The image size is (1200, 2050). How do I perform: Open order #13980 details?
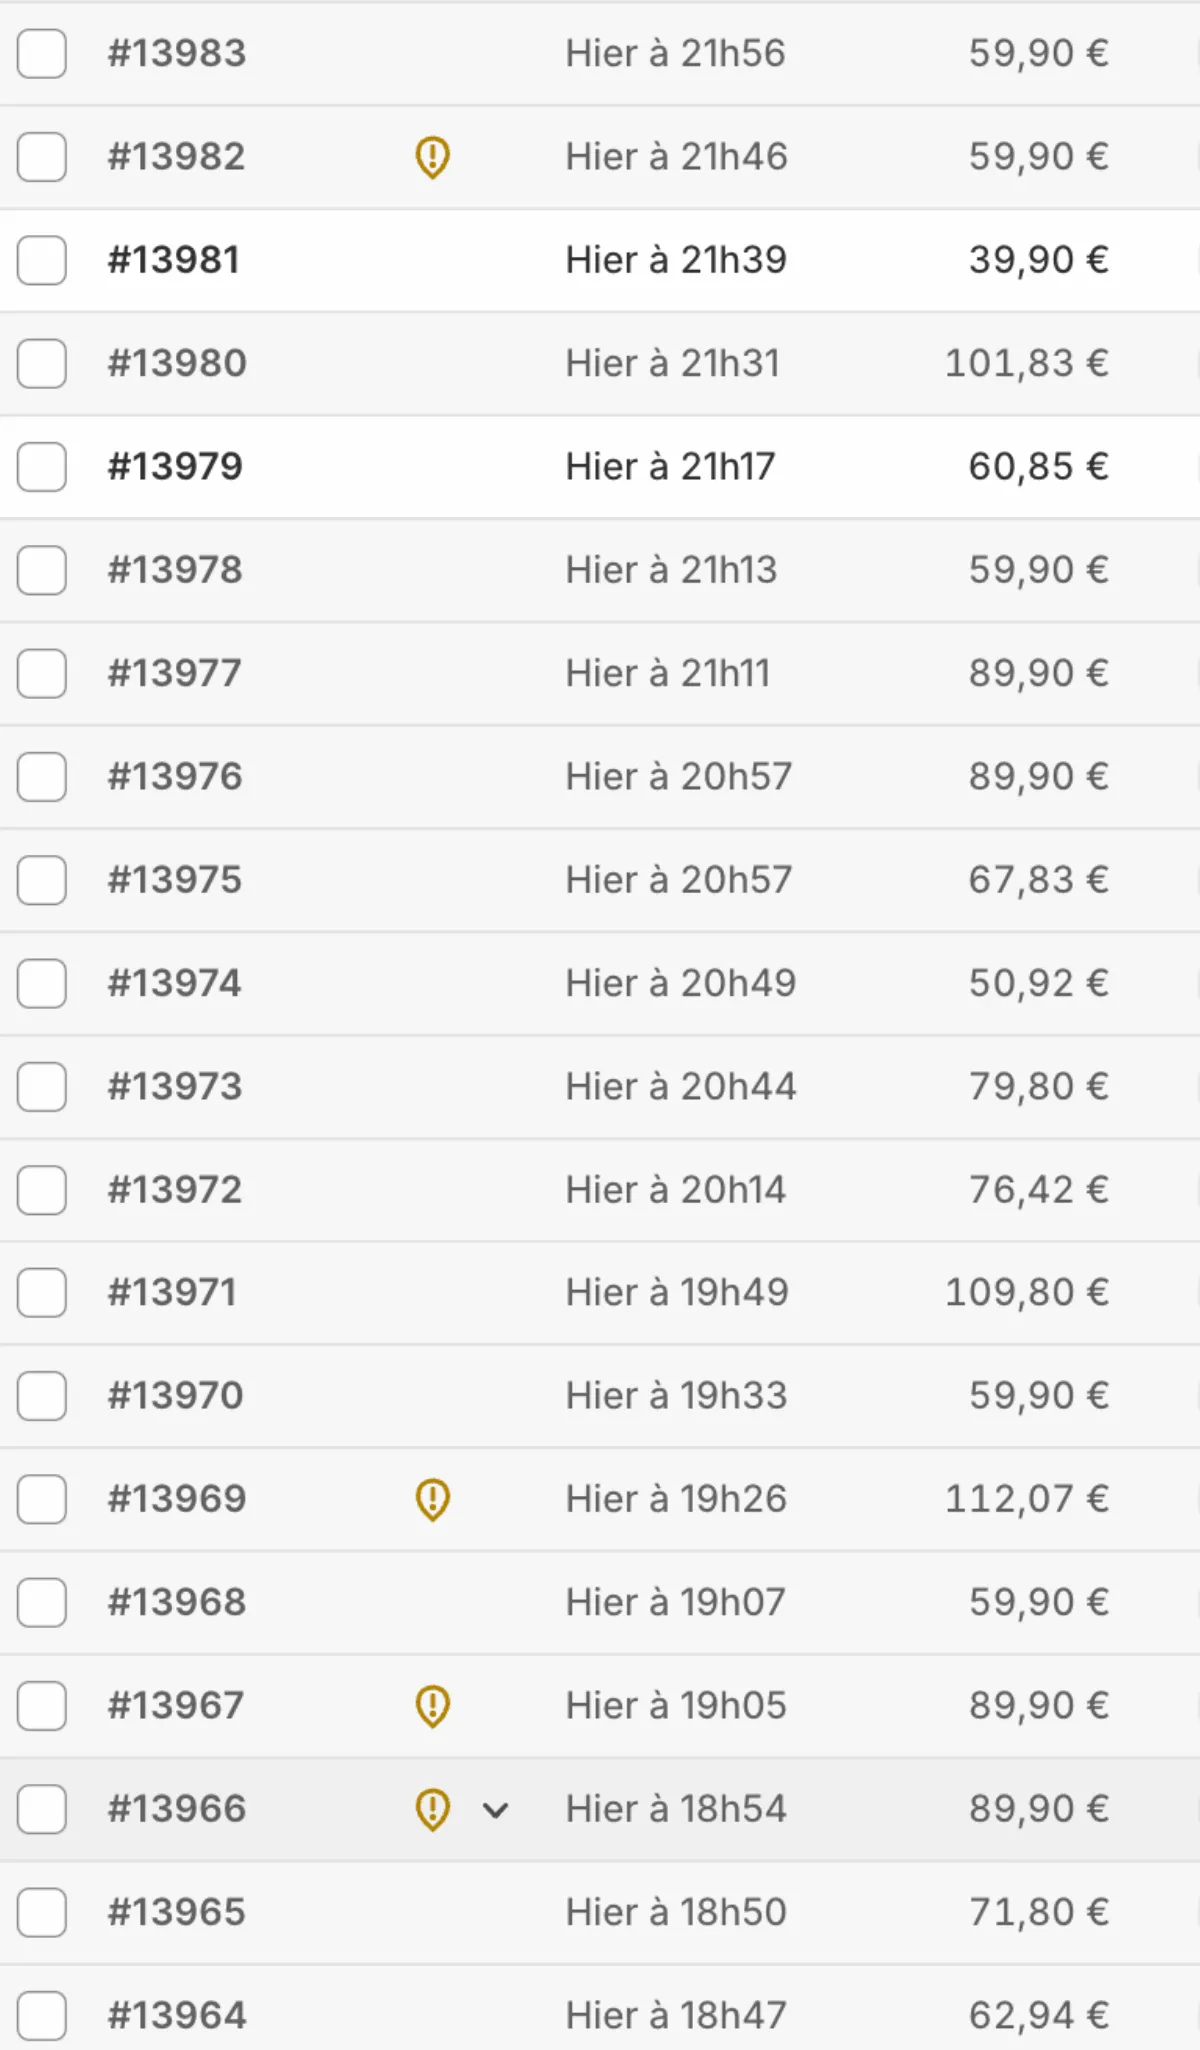pos(177,363)
